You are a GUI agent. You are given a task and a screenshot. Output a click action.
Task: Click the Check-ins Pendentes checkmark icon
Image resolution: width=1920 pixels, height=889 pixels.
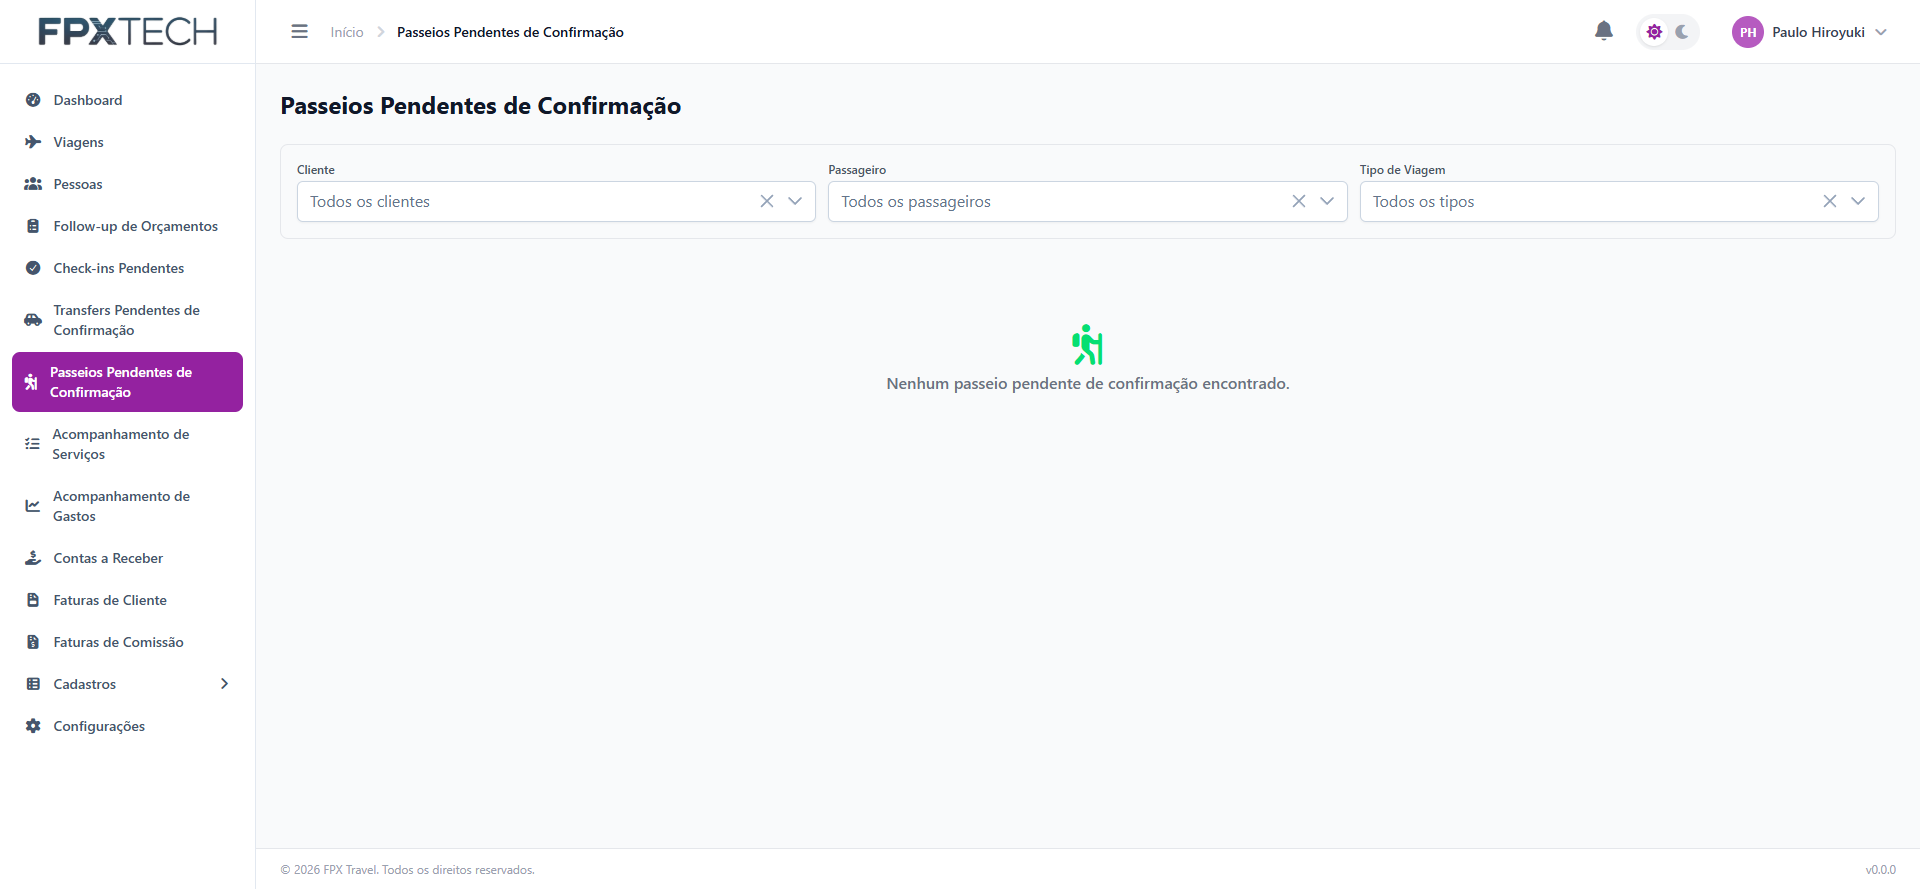pos(33,268)
